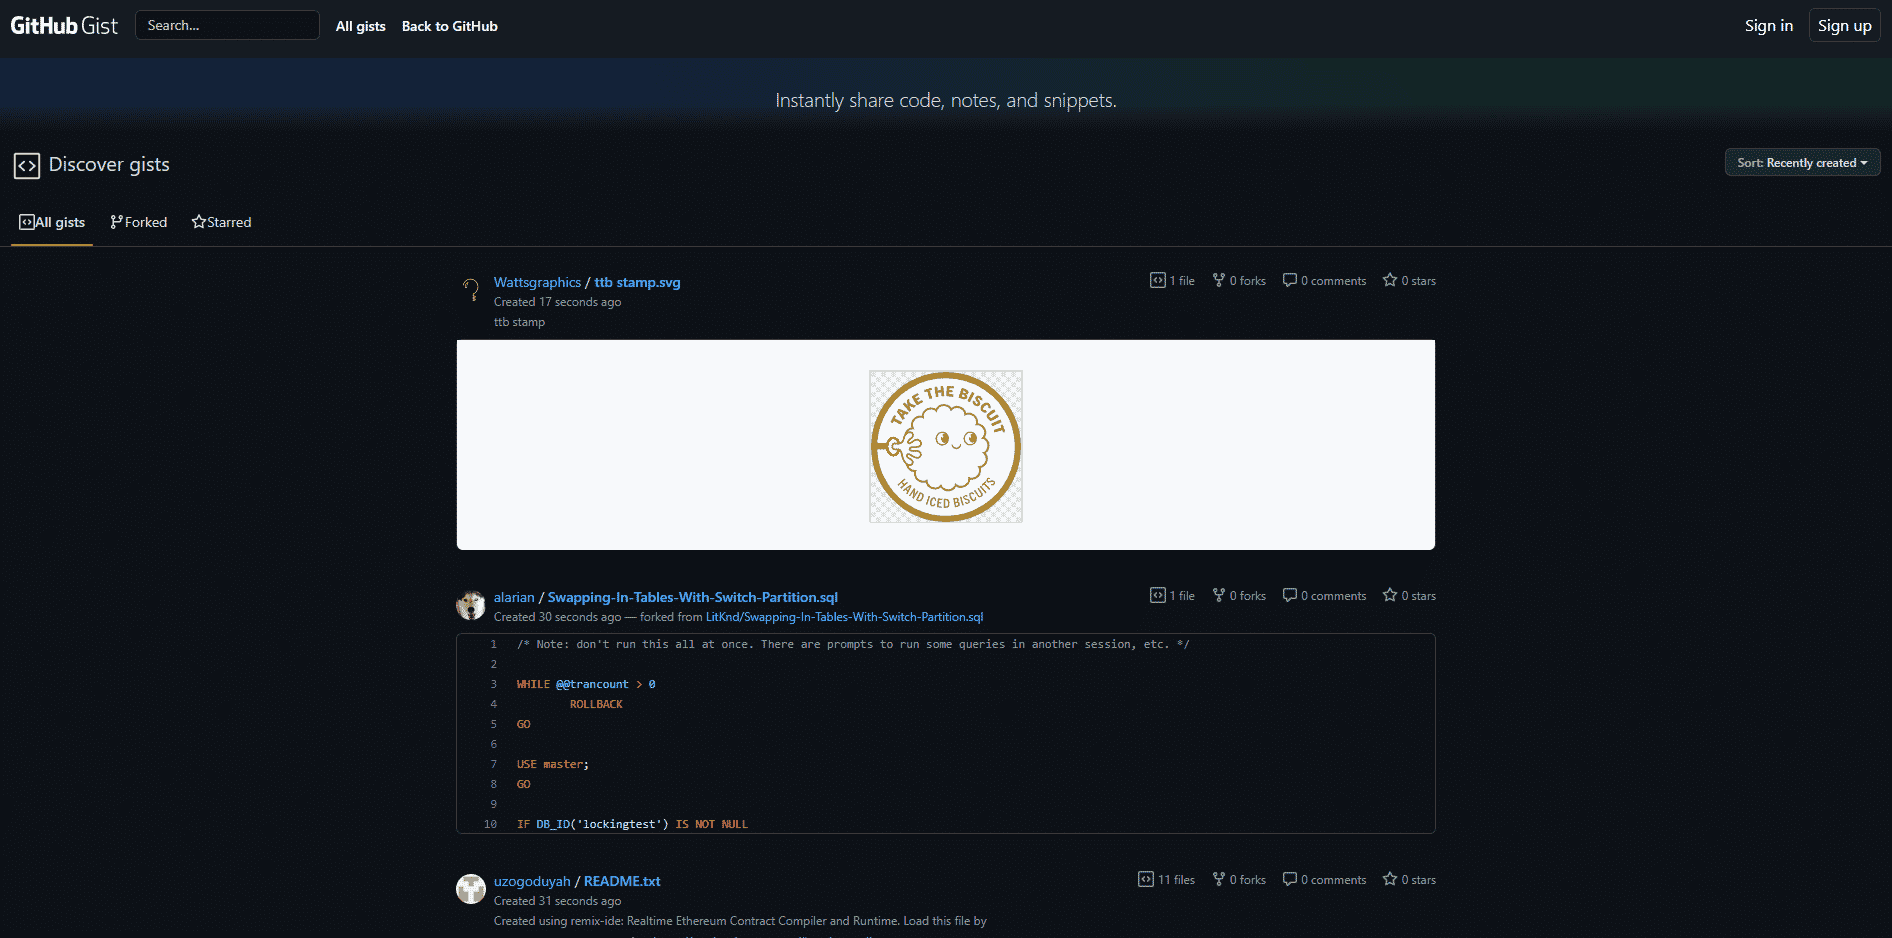The width and height of the screenshot is (1892, 938).
Task: Switch to the Forked tab
Action: click(139, 222)
